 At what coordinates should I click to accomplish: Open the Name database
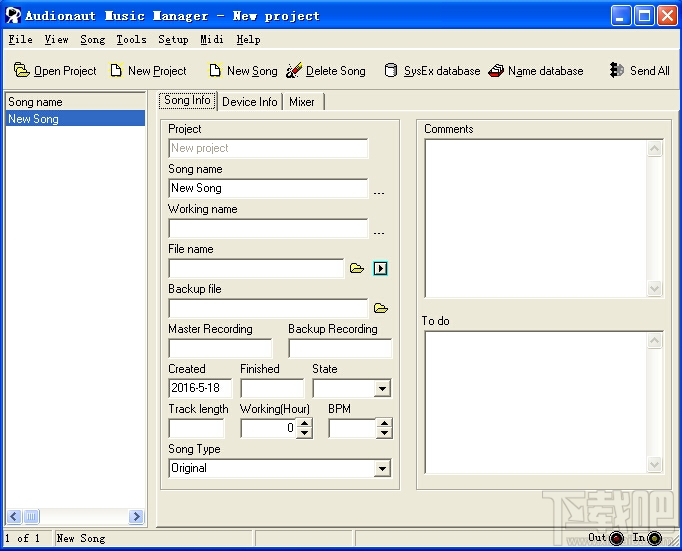tap(496, 70)
